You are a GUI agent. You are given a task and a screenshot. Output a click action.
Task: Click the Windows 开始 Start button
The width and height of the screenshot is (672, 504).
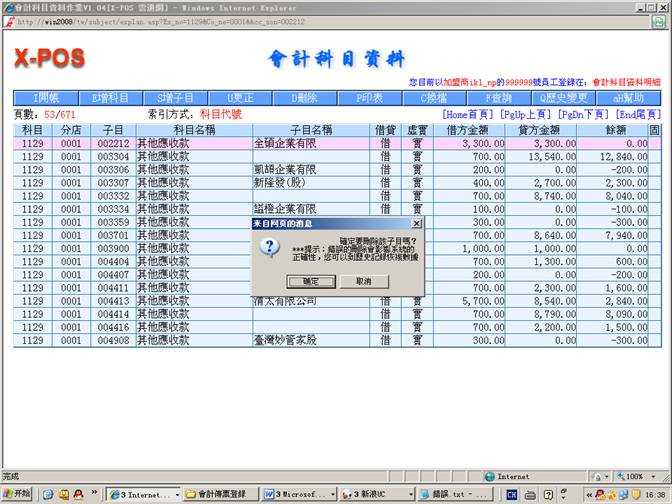click(17, 494)
